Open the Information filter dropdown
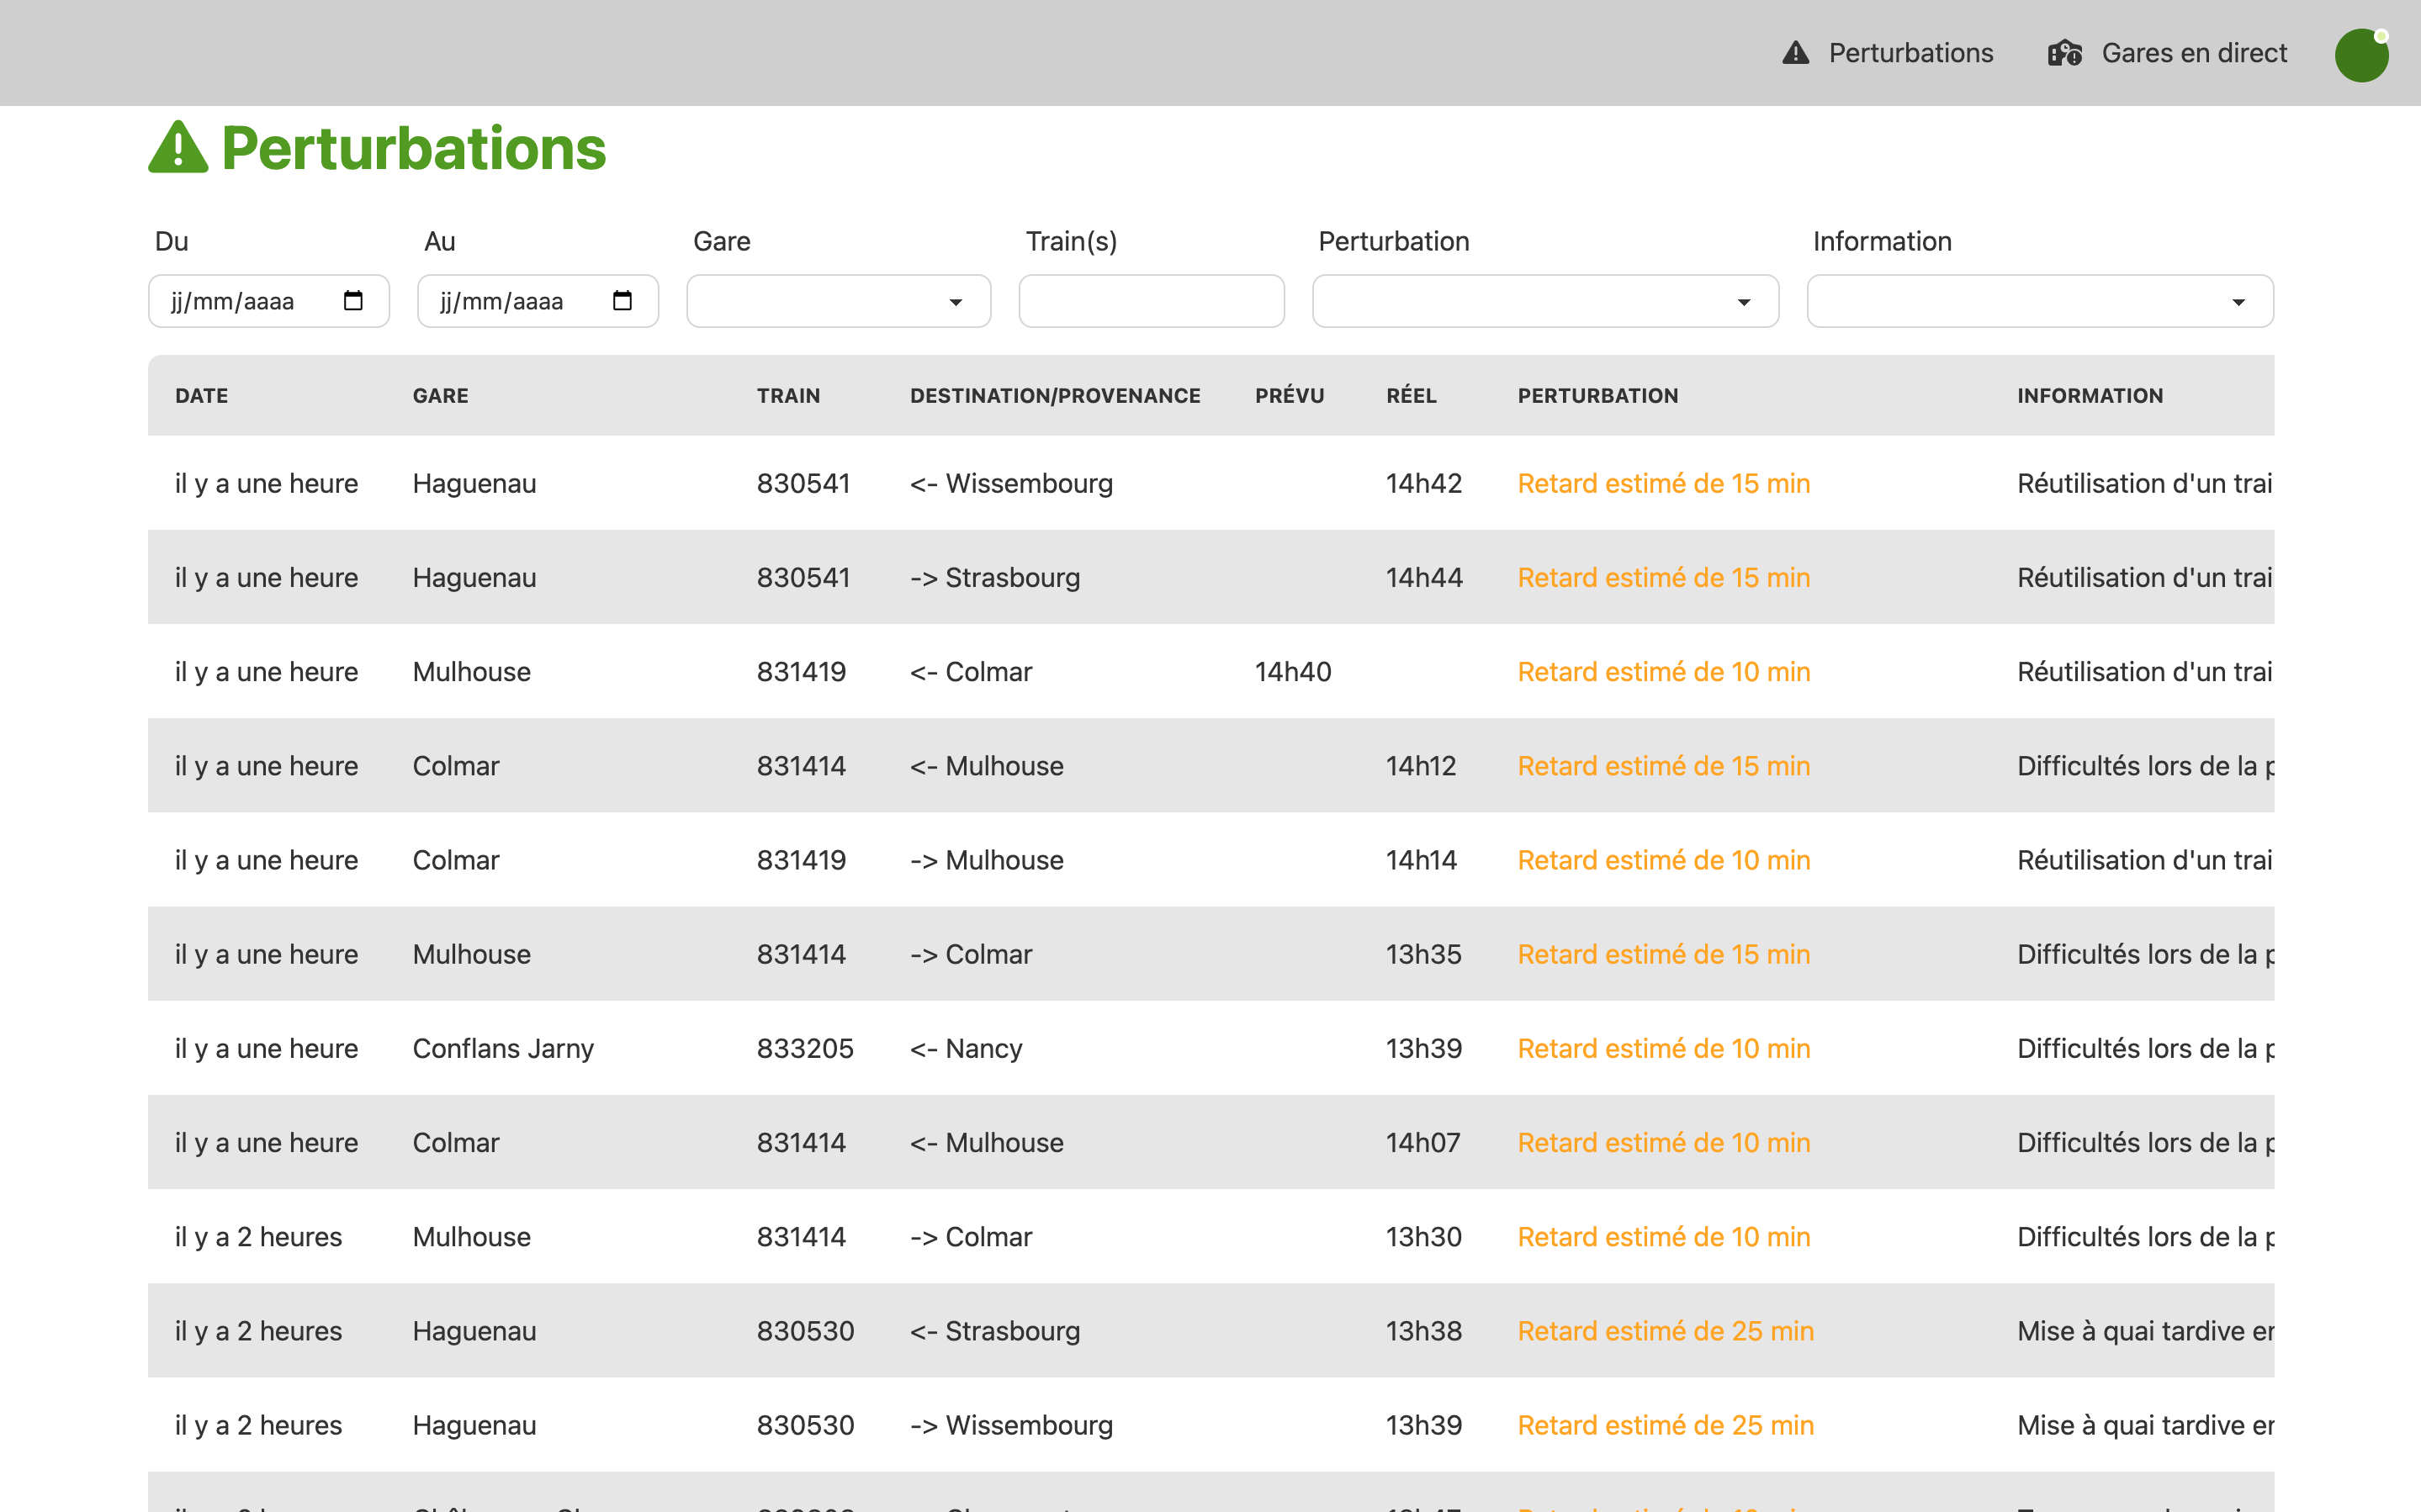The height and width of the screenshot is (1512, 2421). click(2039, 301)
